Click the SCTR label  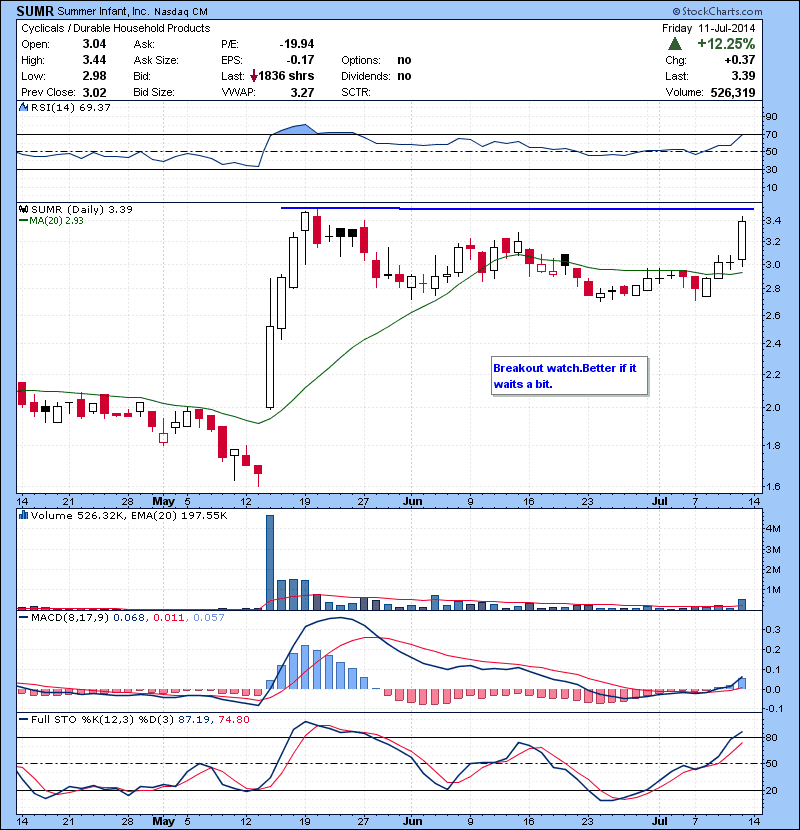(355, 92)
